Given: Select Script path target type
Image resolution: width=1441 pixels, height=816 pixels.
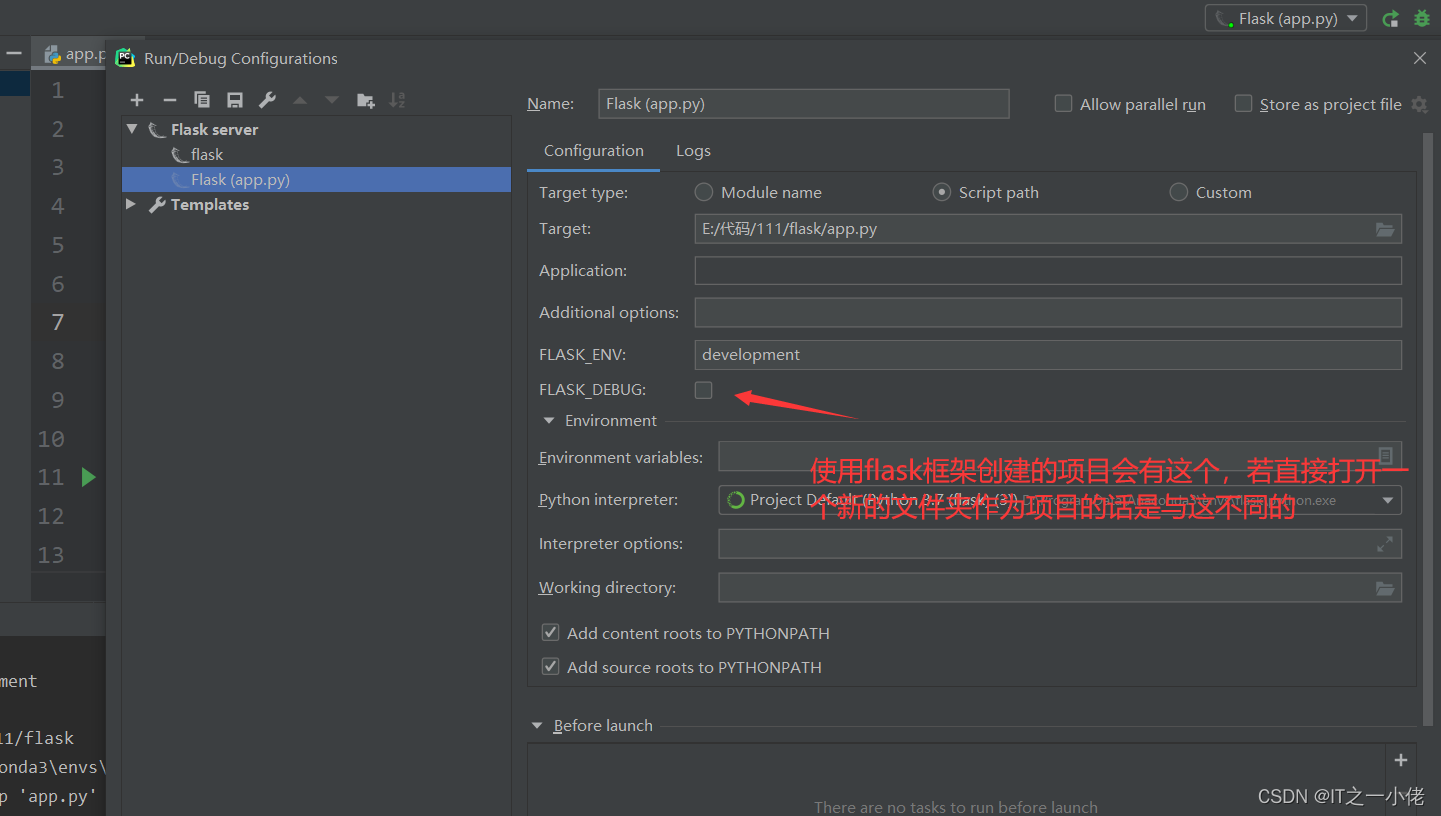Looking at the screenshot, I should point(941,192).
